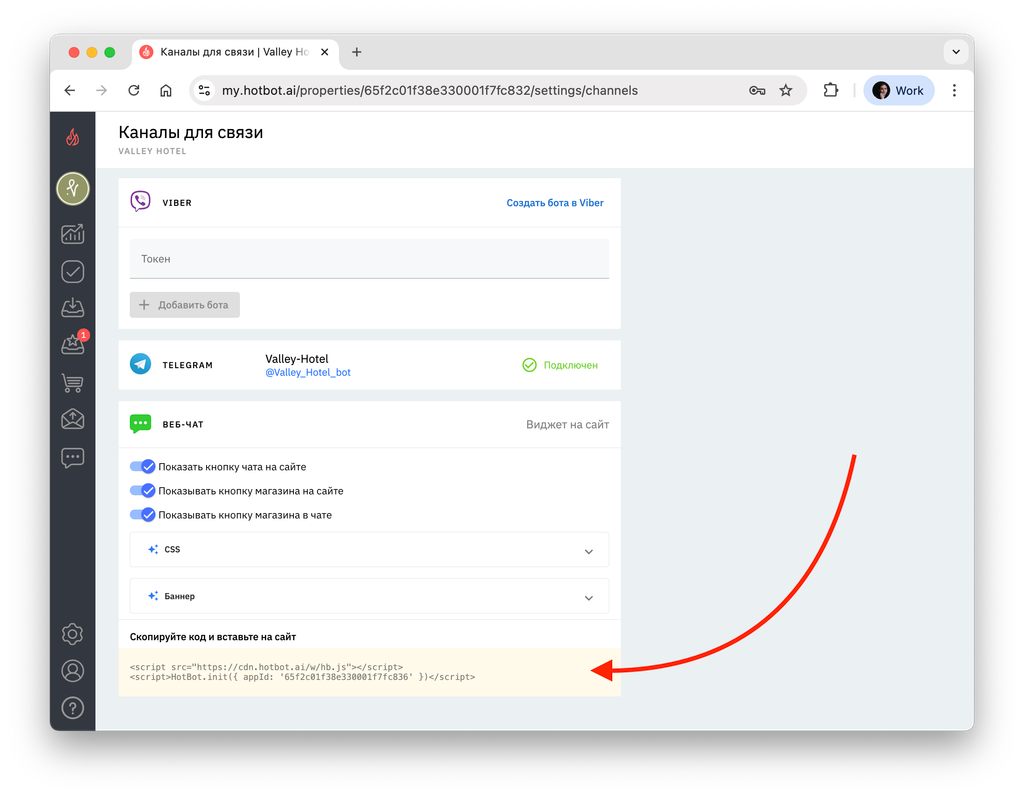Viewport: 1024px width, 797px height.
Task: Open the user profile icon in sidebar
Action: (72, 671)
